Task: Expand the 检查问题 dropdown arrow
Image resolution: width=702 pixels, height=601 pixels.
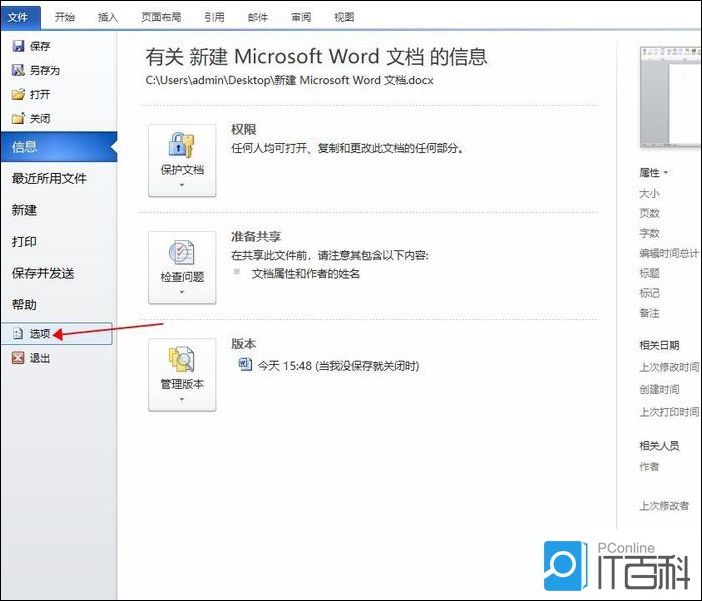Action: (182, 292)
